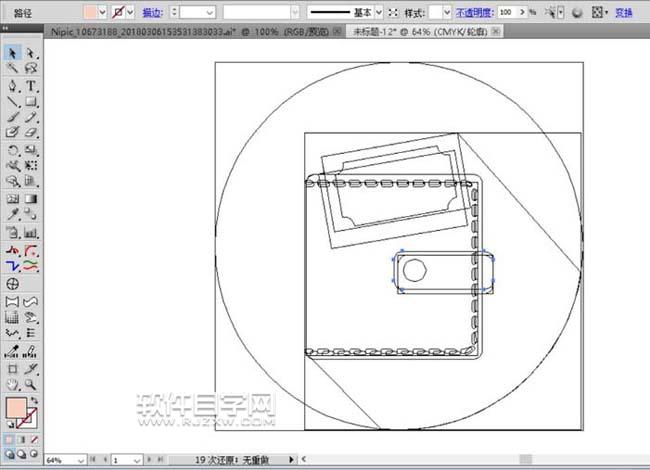The width and height of the screenshot is (650, 470).
Task: Select the Zoom magnifier tool
Action: click(31, 384)
